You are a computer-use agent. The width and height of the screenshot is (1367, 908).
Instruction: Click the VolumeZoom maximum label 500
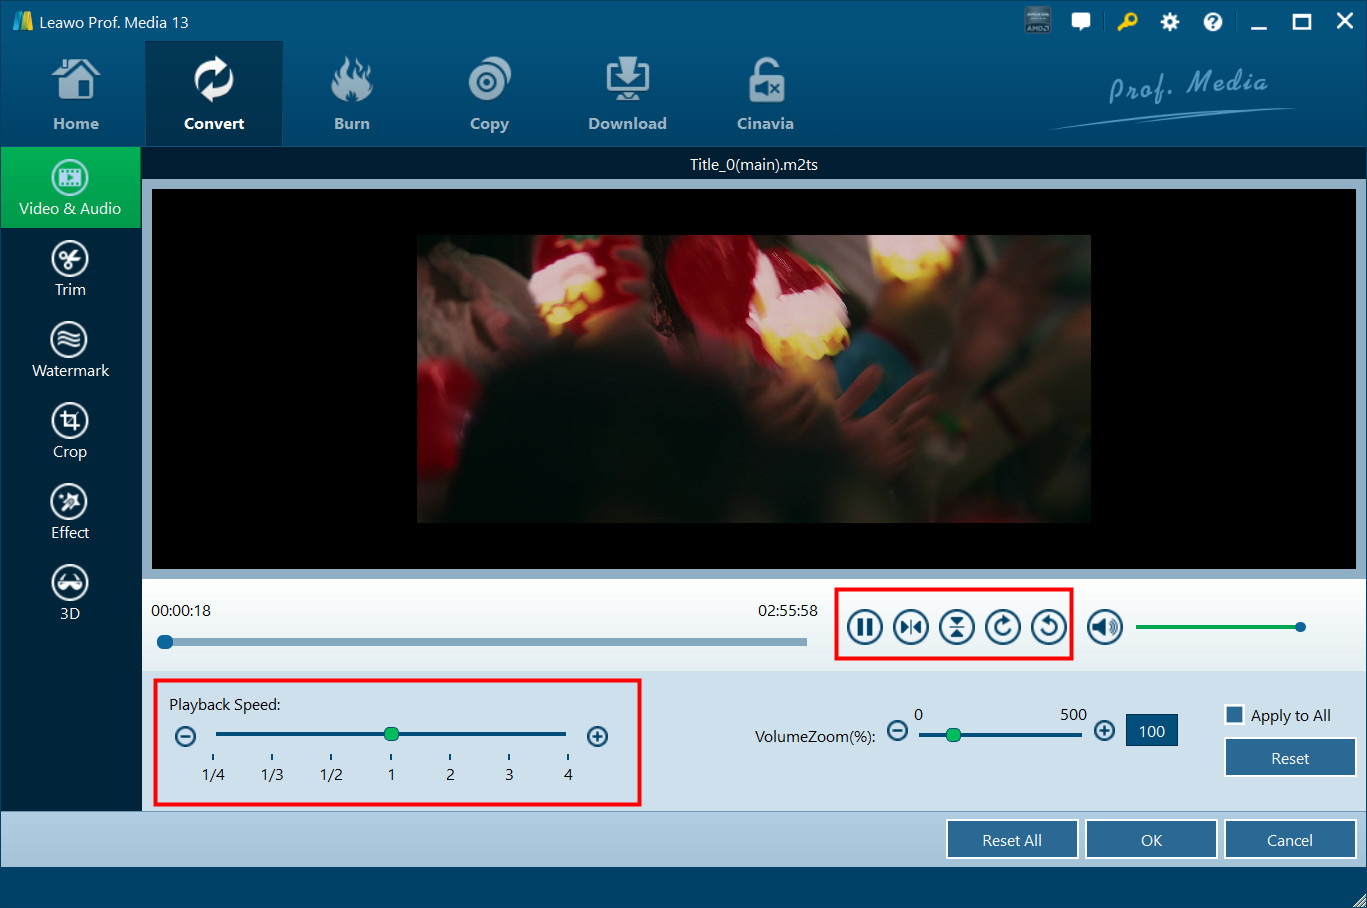pos(1073,714)
